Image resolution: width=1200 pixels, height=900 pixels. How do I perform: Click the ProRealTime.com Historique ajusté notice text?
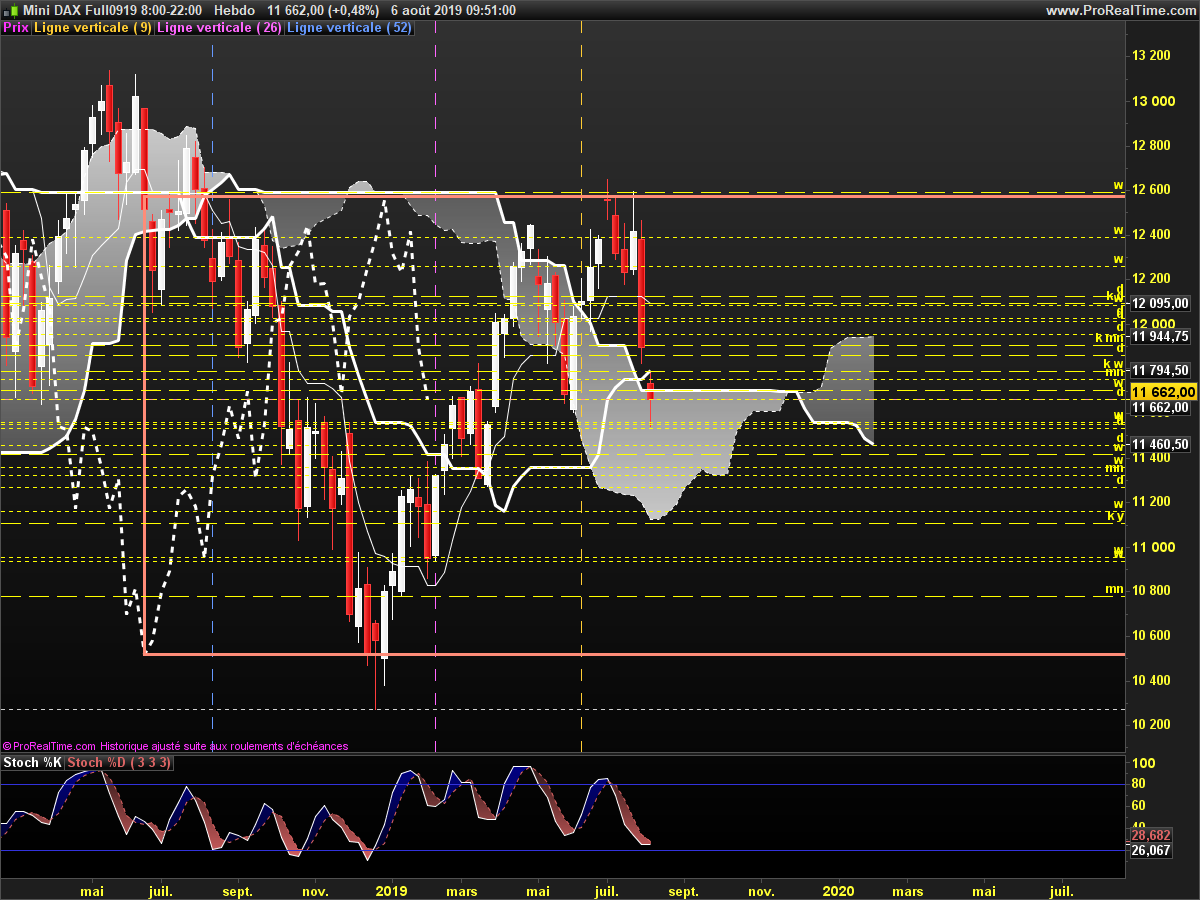[175, 746]
